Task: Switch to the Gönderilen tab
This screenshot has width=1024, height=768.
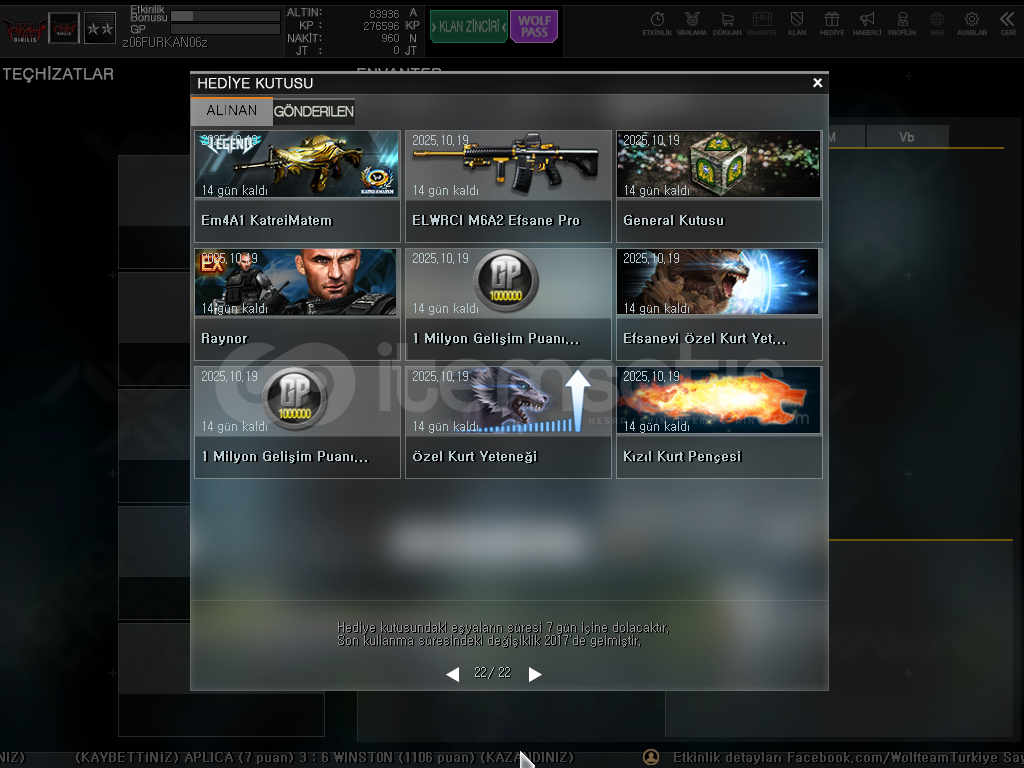Action: [x=313, y=112]
